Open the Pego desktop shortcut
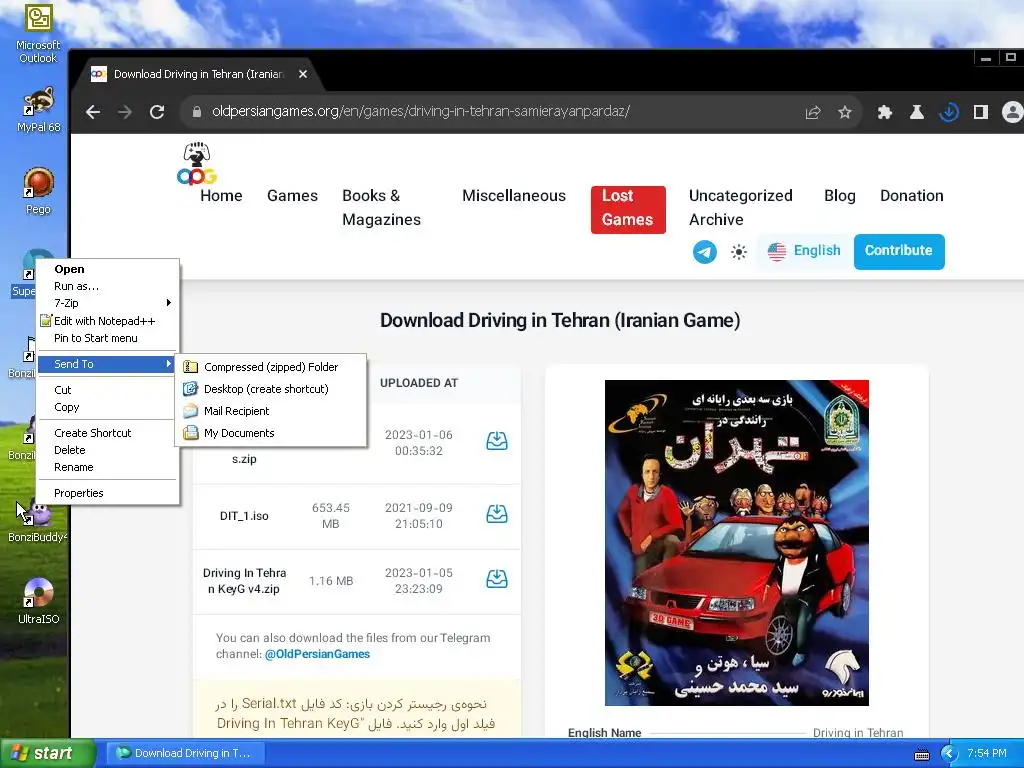This screenshot has height=768, width=1024. (39, 191)
